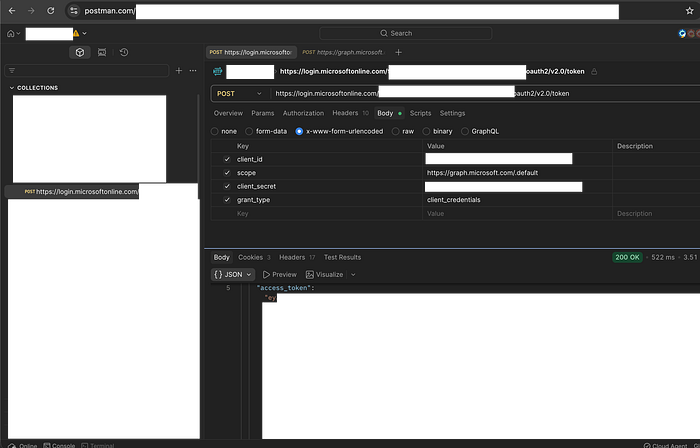The width and height of the screenshot is (700, 448).
Task: Switch to the graph.microsoft request tab
Action: pos(343,52)
